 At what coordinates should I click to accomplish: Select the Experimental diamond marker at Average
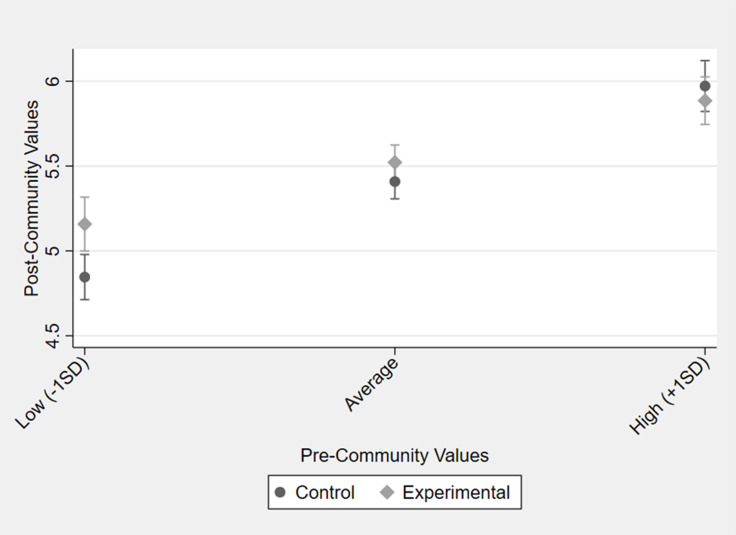pos(395,163)
